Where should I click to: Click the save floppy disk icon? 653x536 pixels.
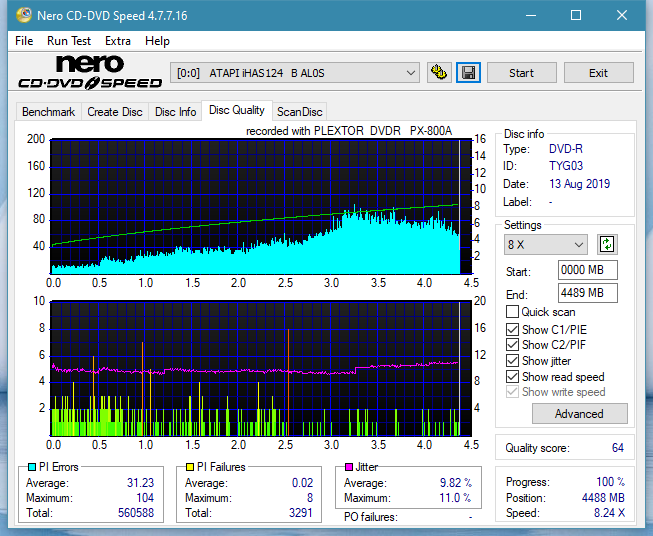(468, 73)
